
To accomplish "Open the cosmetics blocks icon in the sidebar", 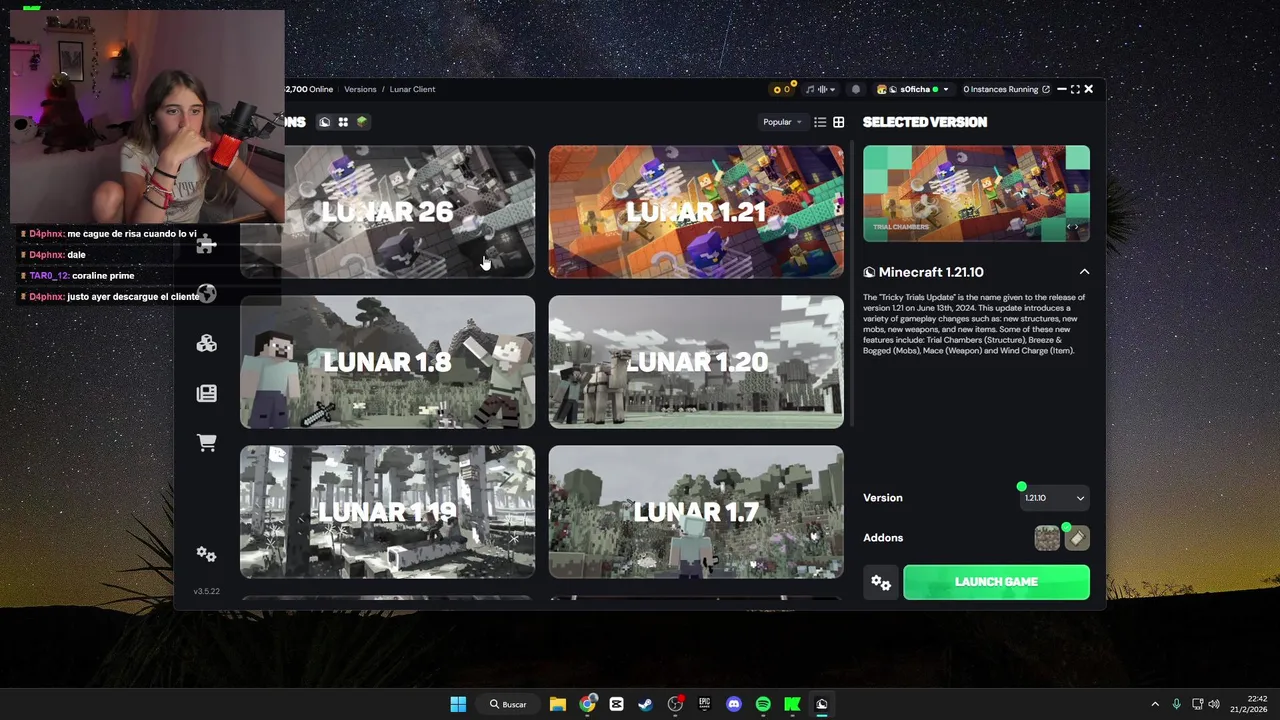I will 206,343.
